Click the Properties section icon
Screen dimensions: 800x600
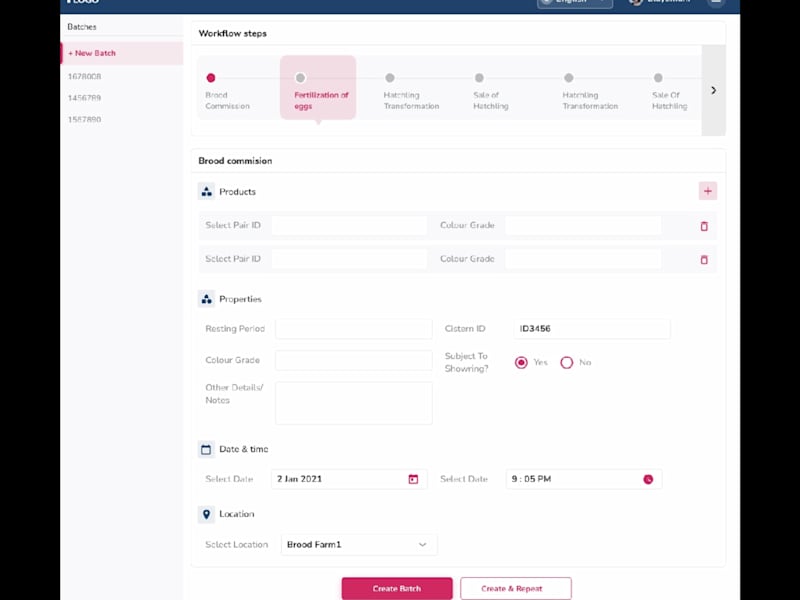[x=207, y=298]
